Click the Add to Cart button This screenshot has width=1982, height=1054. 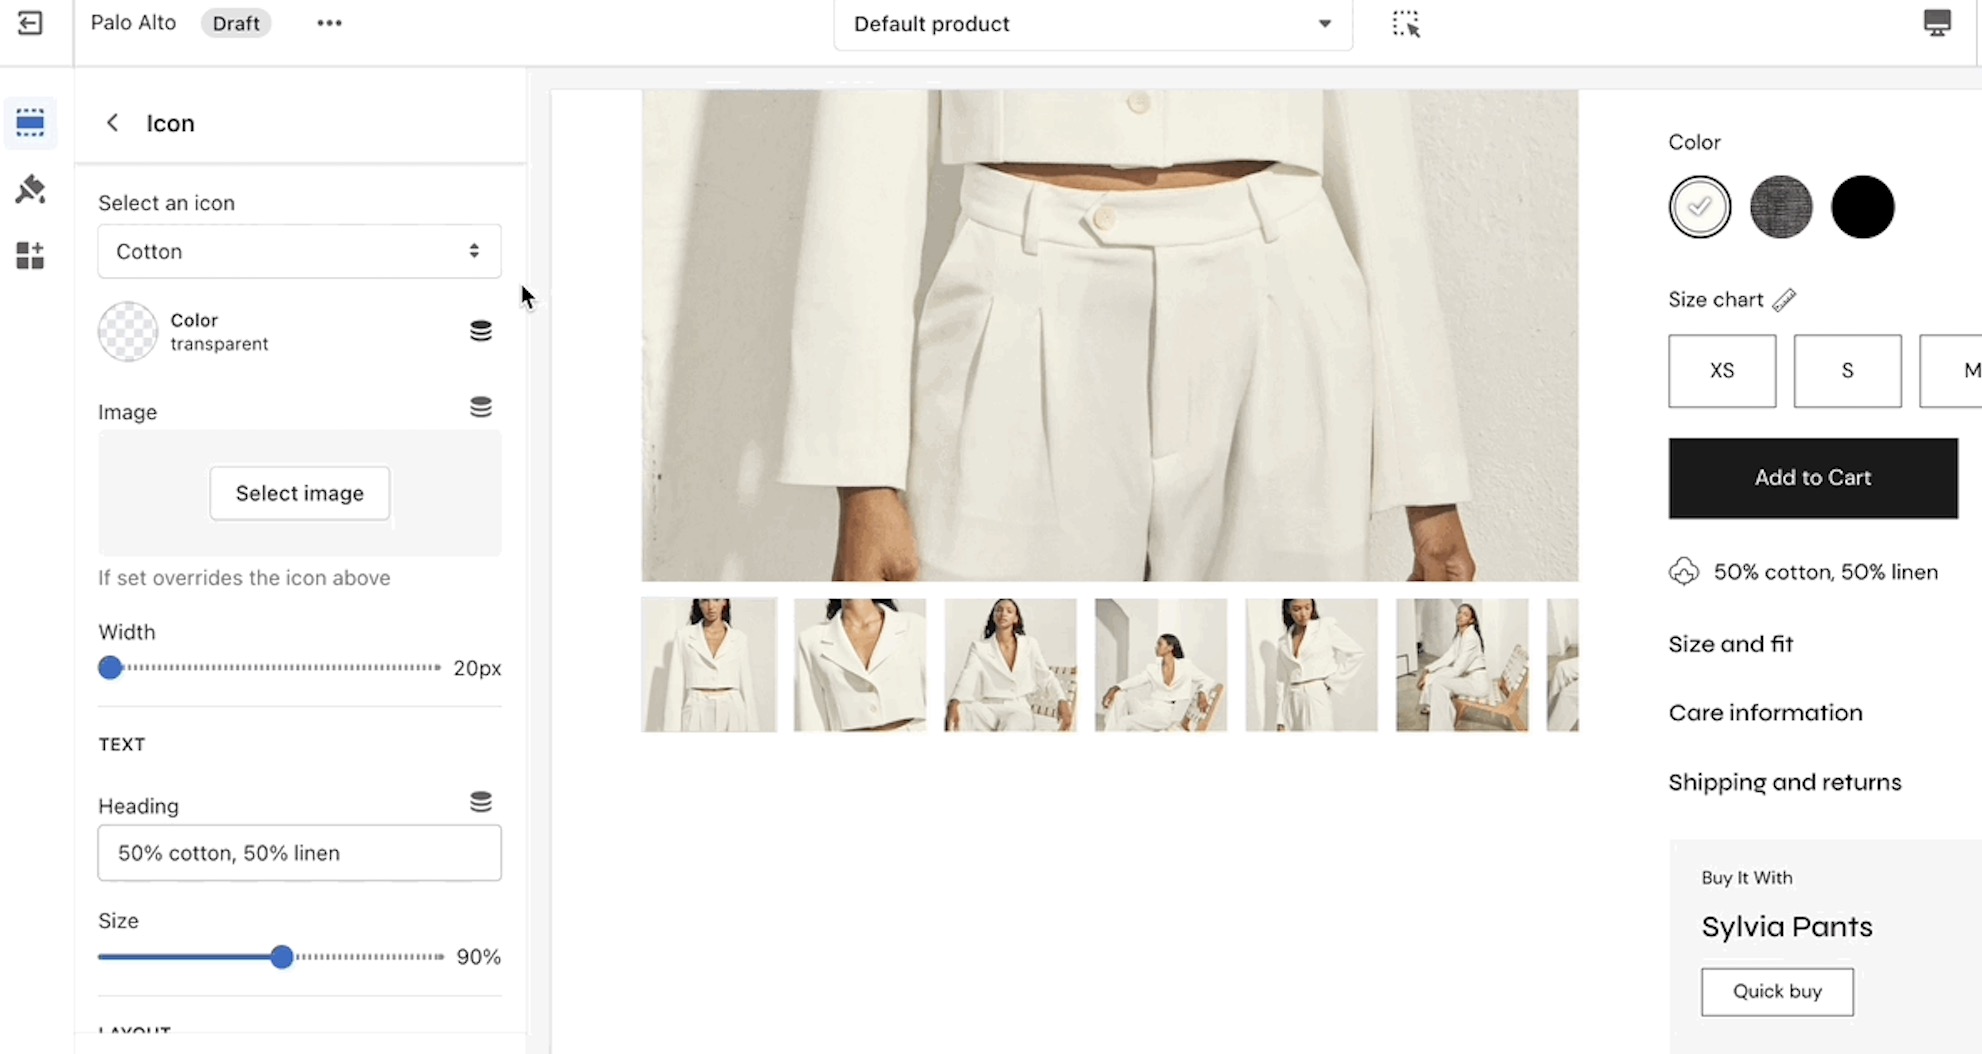(x=1812, y=478)
